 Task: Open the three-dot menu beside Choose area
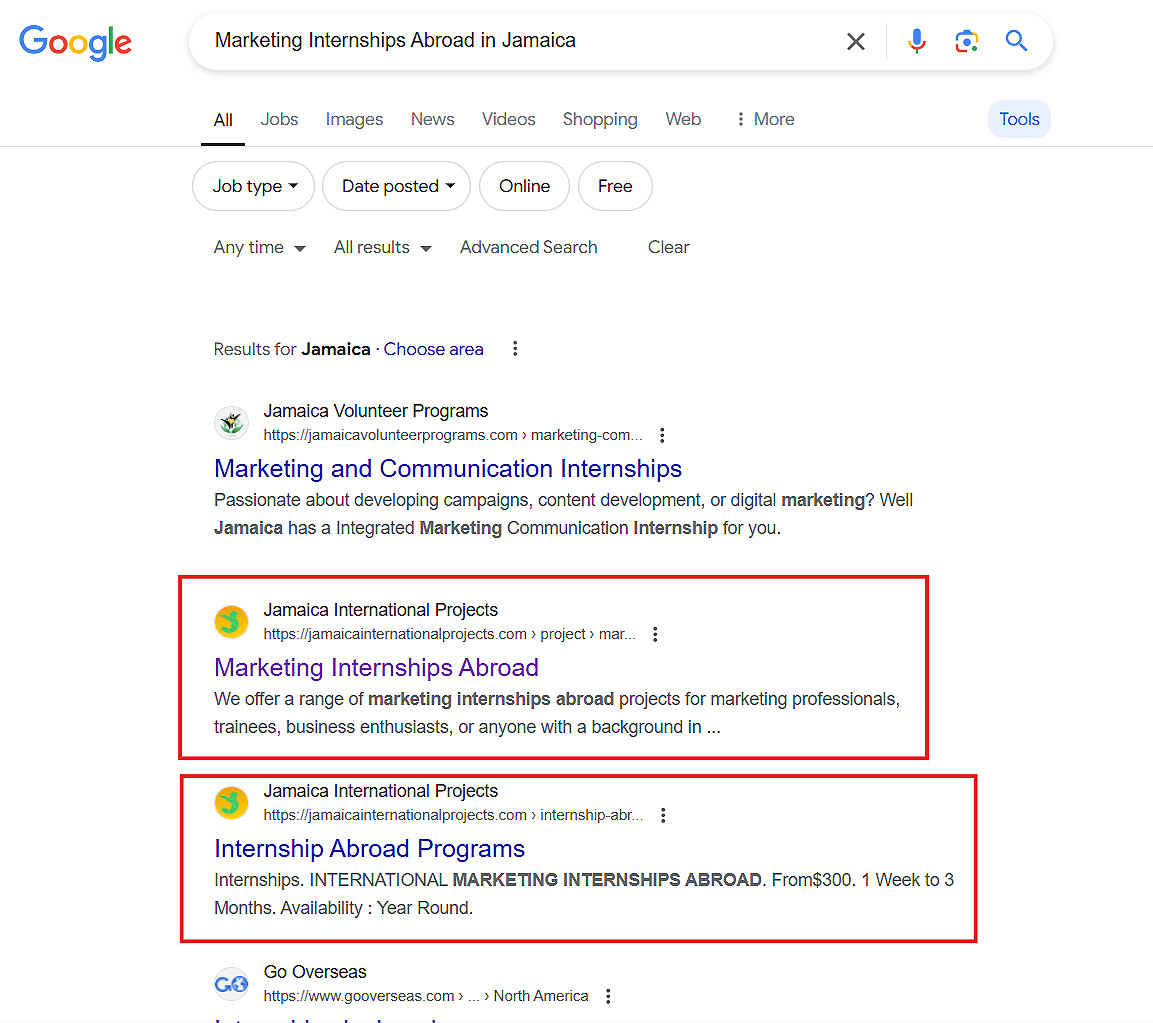pos(515,349)
